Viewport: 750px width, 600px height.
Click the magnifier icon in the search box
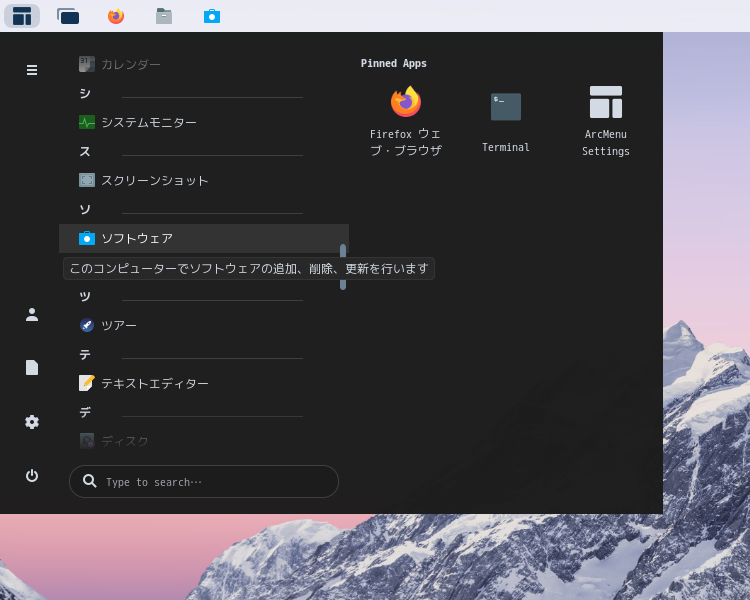point(89,481)
